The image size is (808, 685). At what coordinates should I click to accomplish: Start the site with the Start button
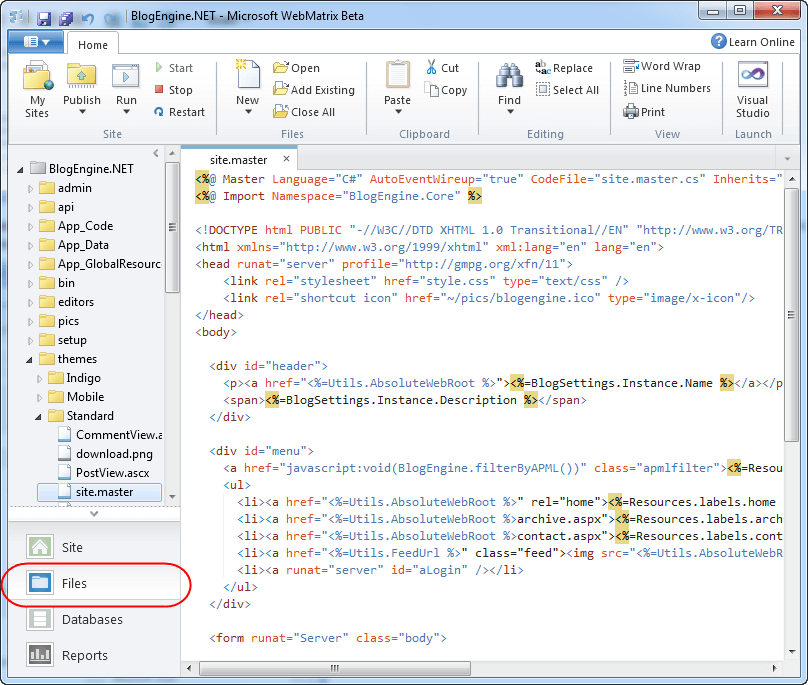tap(174, 68)
